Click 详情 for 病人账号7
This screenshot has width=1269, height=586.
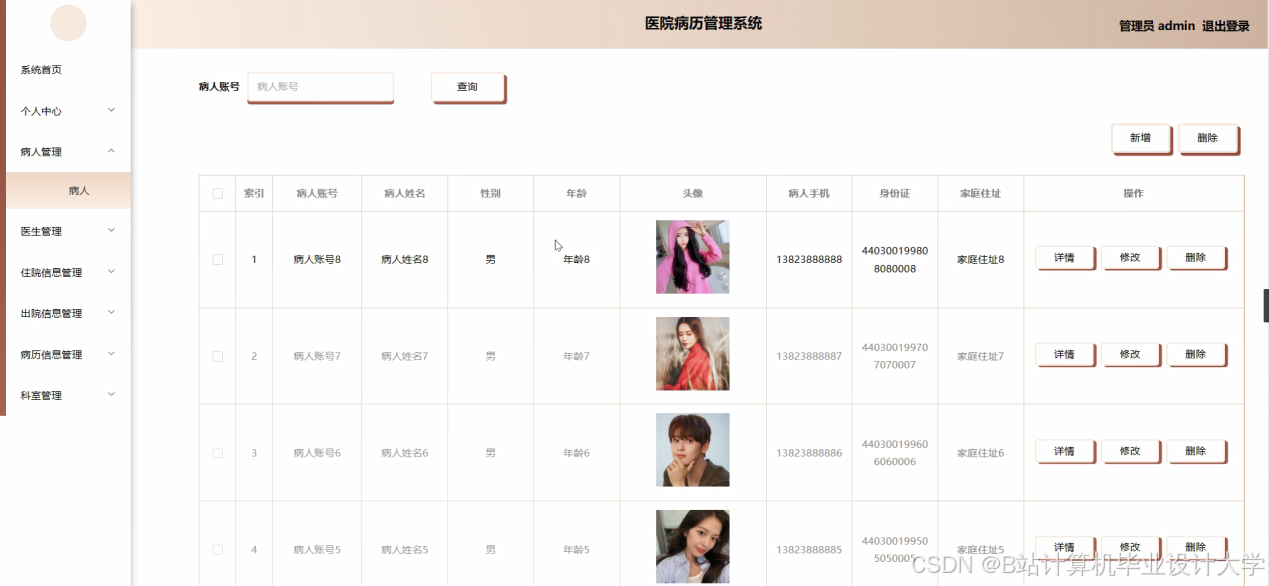pos(1065,355)
